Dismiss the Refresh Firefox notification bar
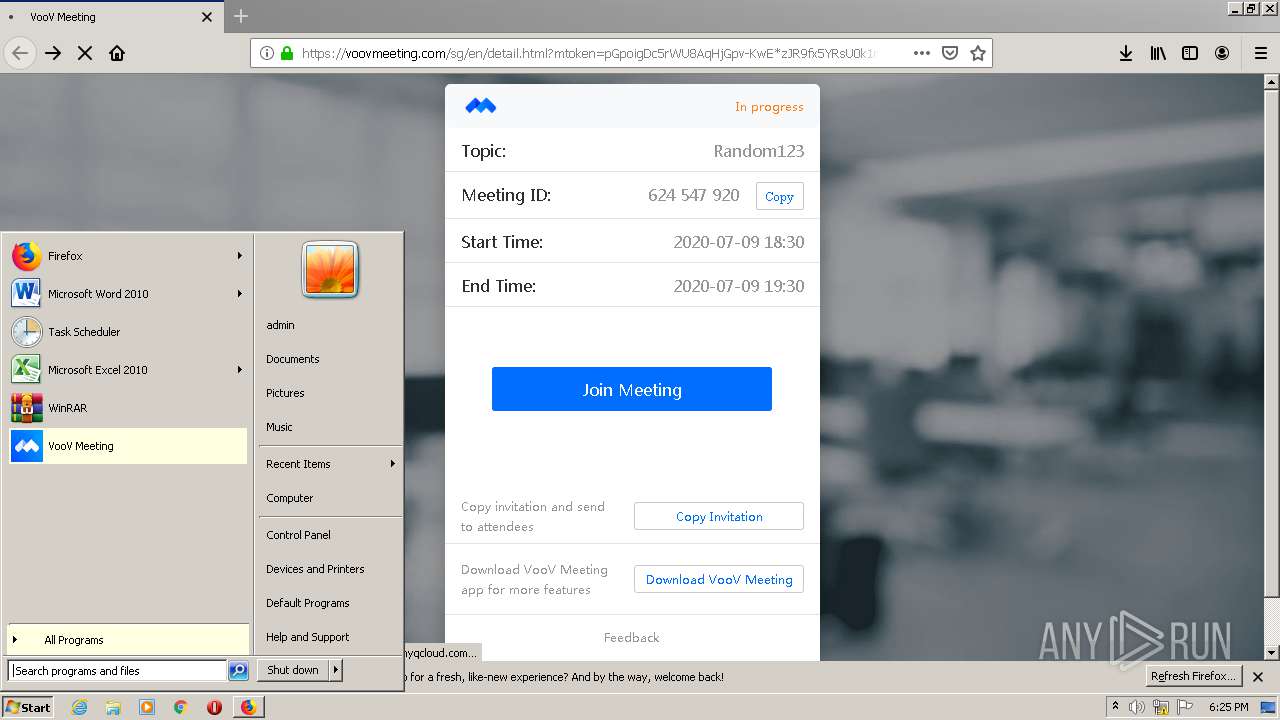Screen dimensions: 1280x720 [x=1258, y=677]
